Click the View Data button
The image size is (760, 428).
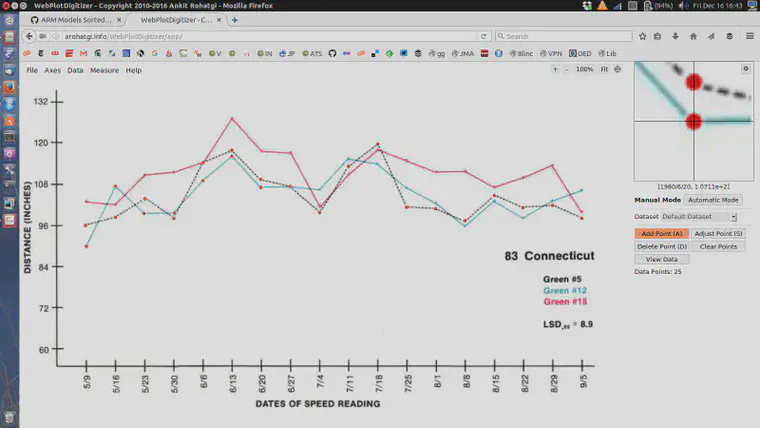tap(662, 259)
